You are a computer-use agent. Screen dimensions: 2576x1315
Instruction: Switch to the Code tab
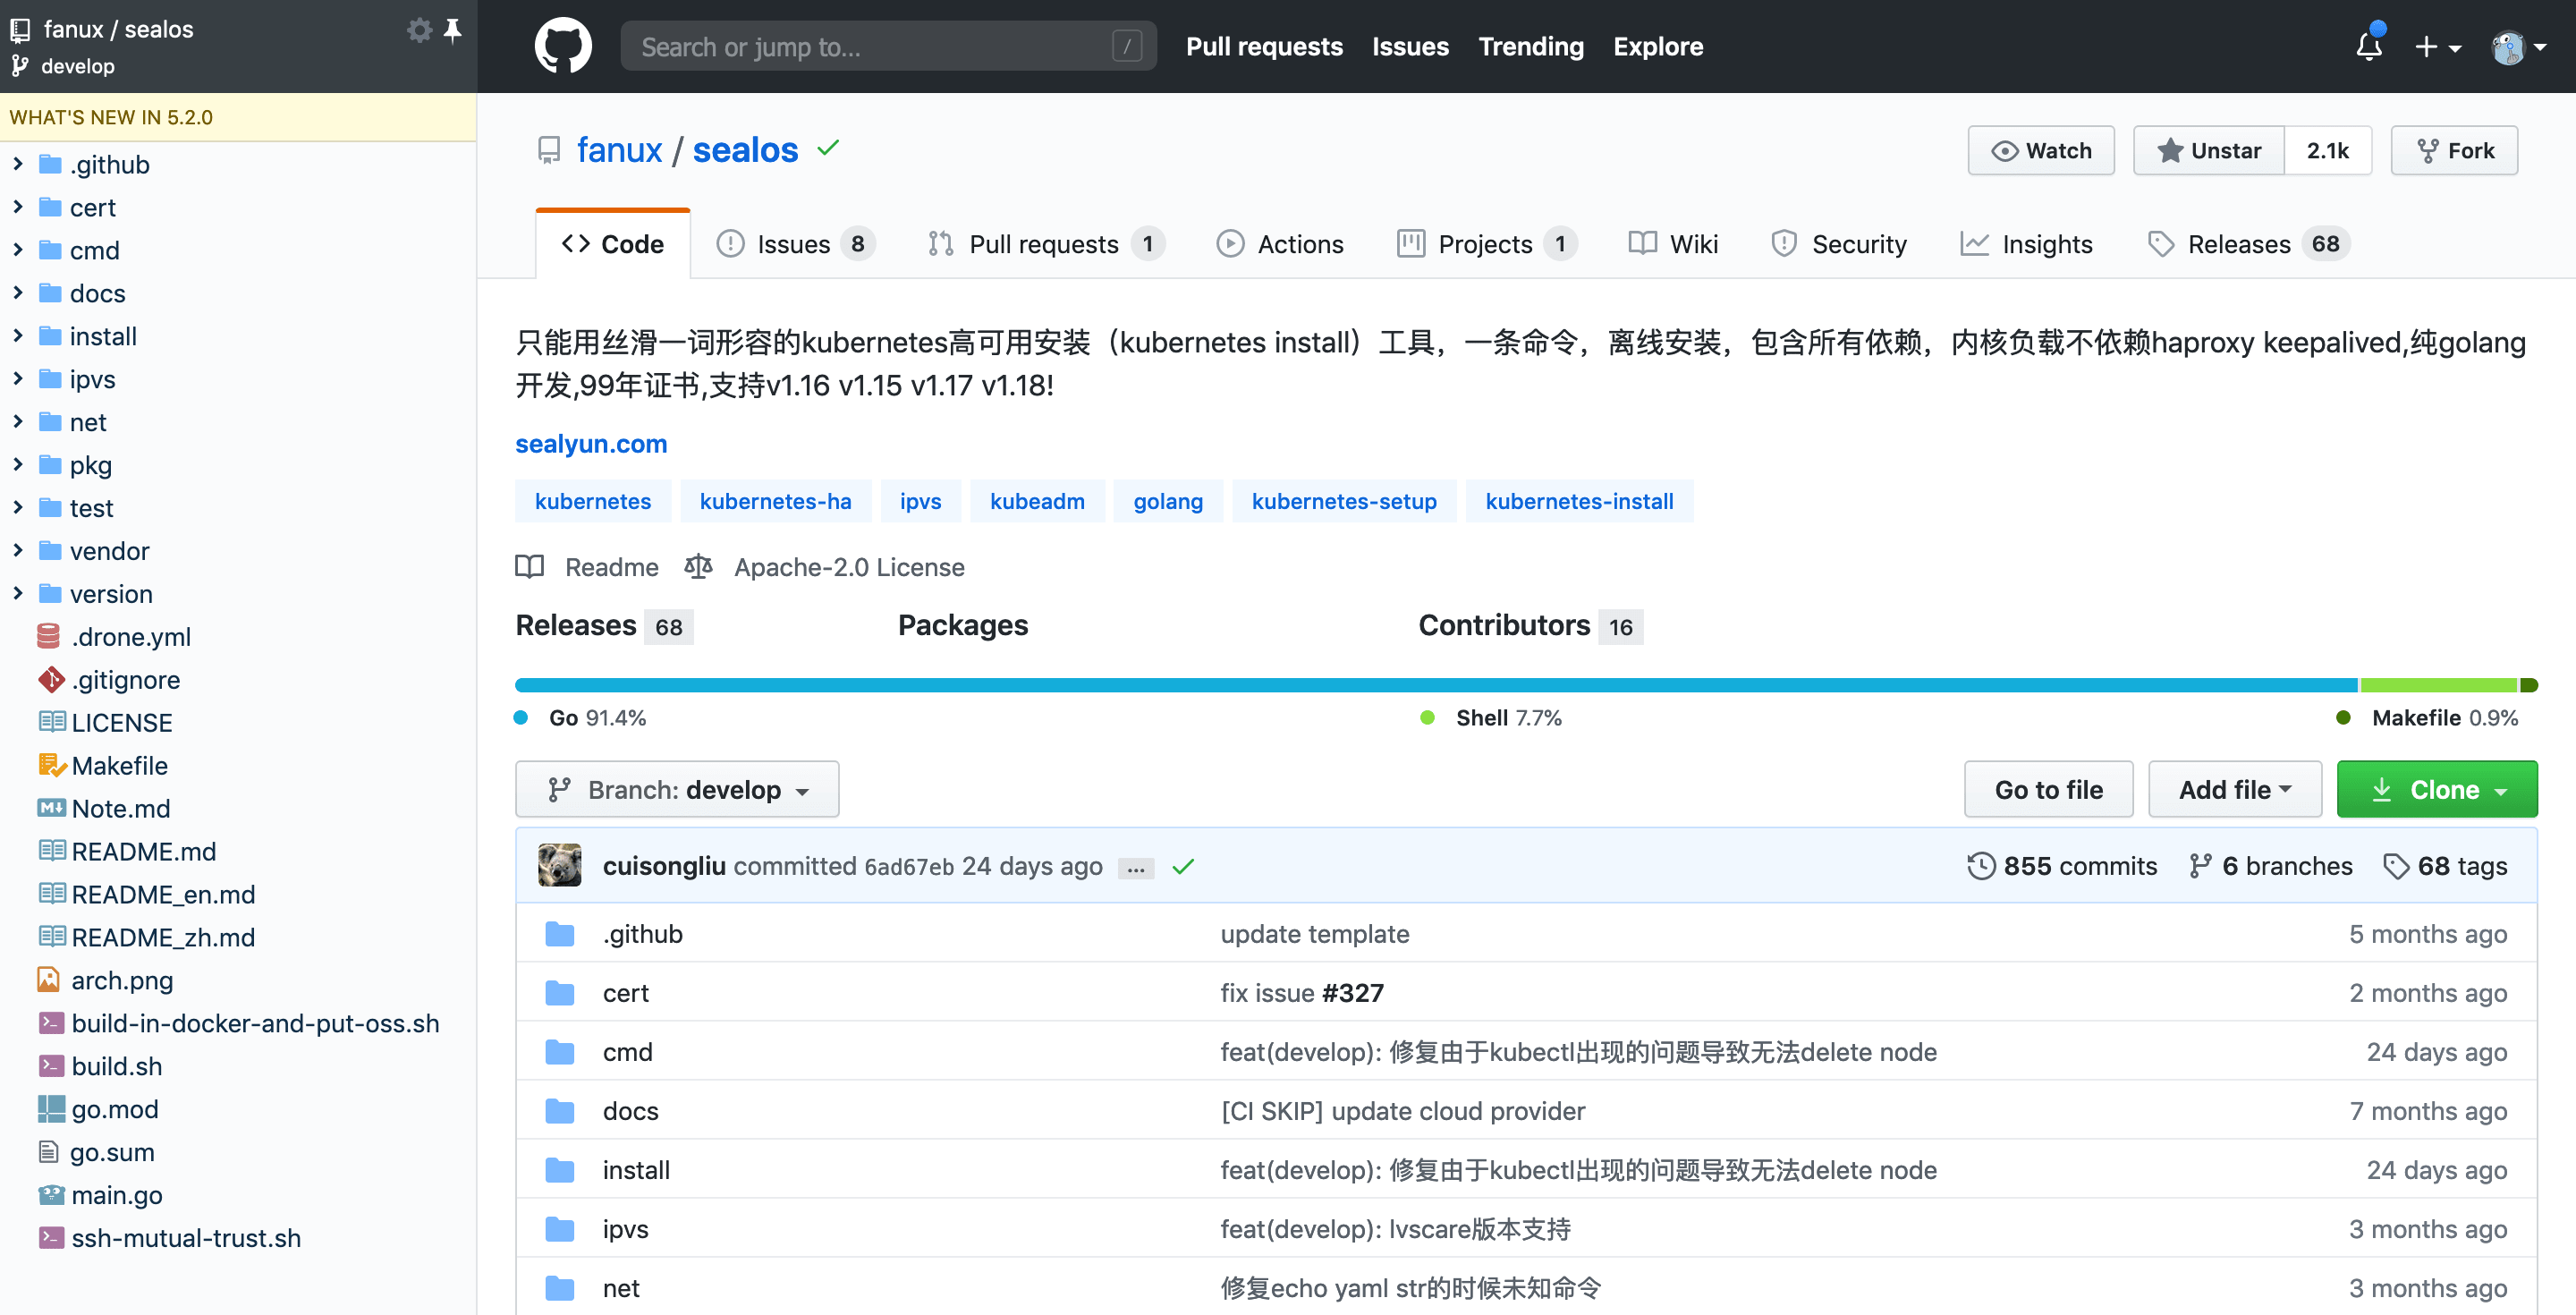click(x=613, y=244)
